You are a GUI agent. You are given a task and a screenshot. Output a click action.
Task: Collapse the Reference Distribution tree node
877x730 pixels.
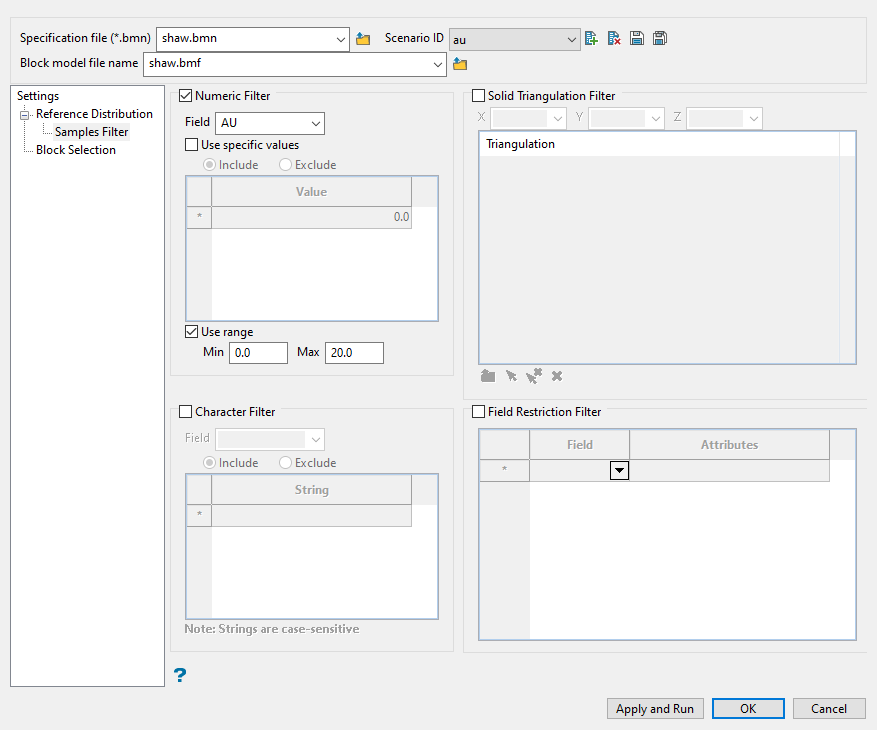25,115
